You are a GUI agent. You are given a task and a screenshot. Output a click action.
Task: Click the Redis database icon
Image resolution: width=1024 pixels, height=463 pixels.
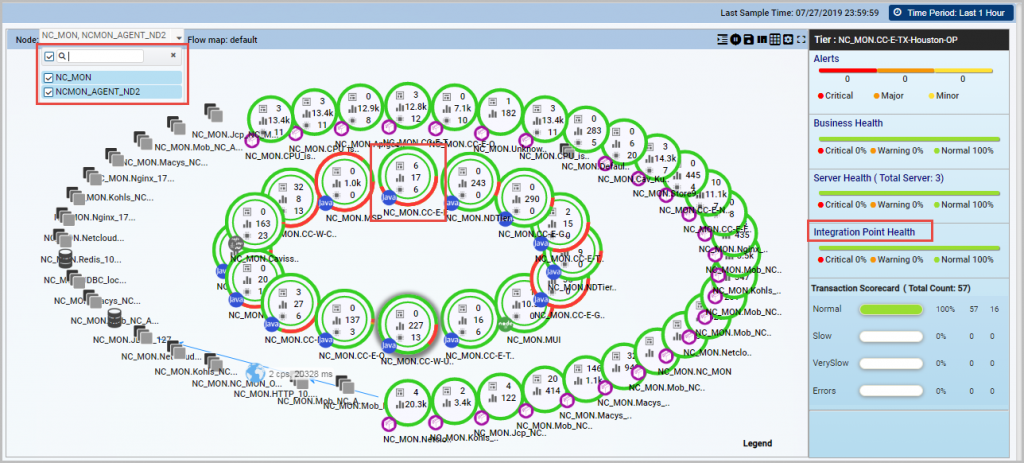pos(65,257)
